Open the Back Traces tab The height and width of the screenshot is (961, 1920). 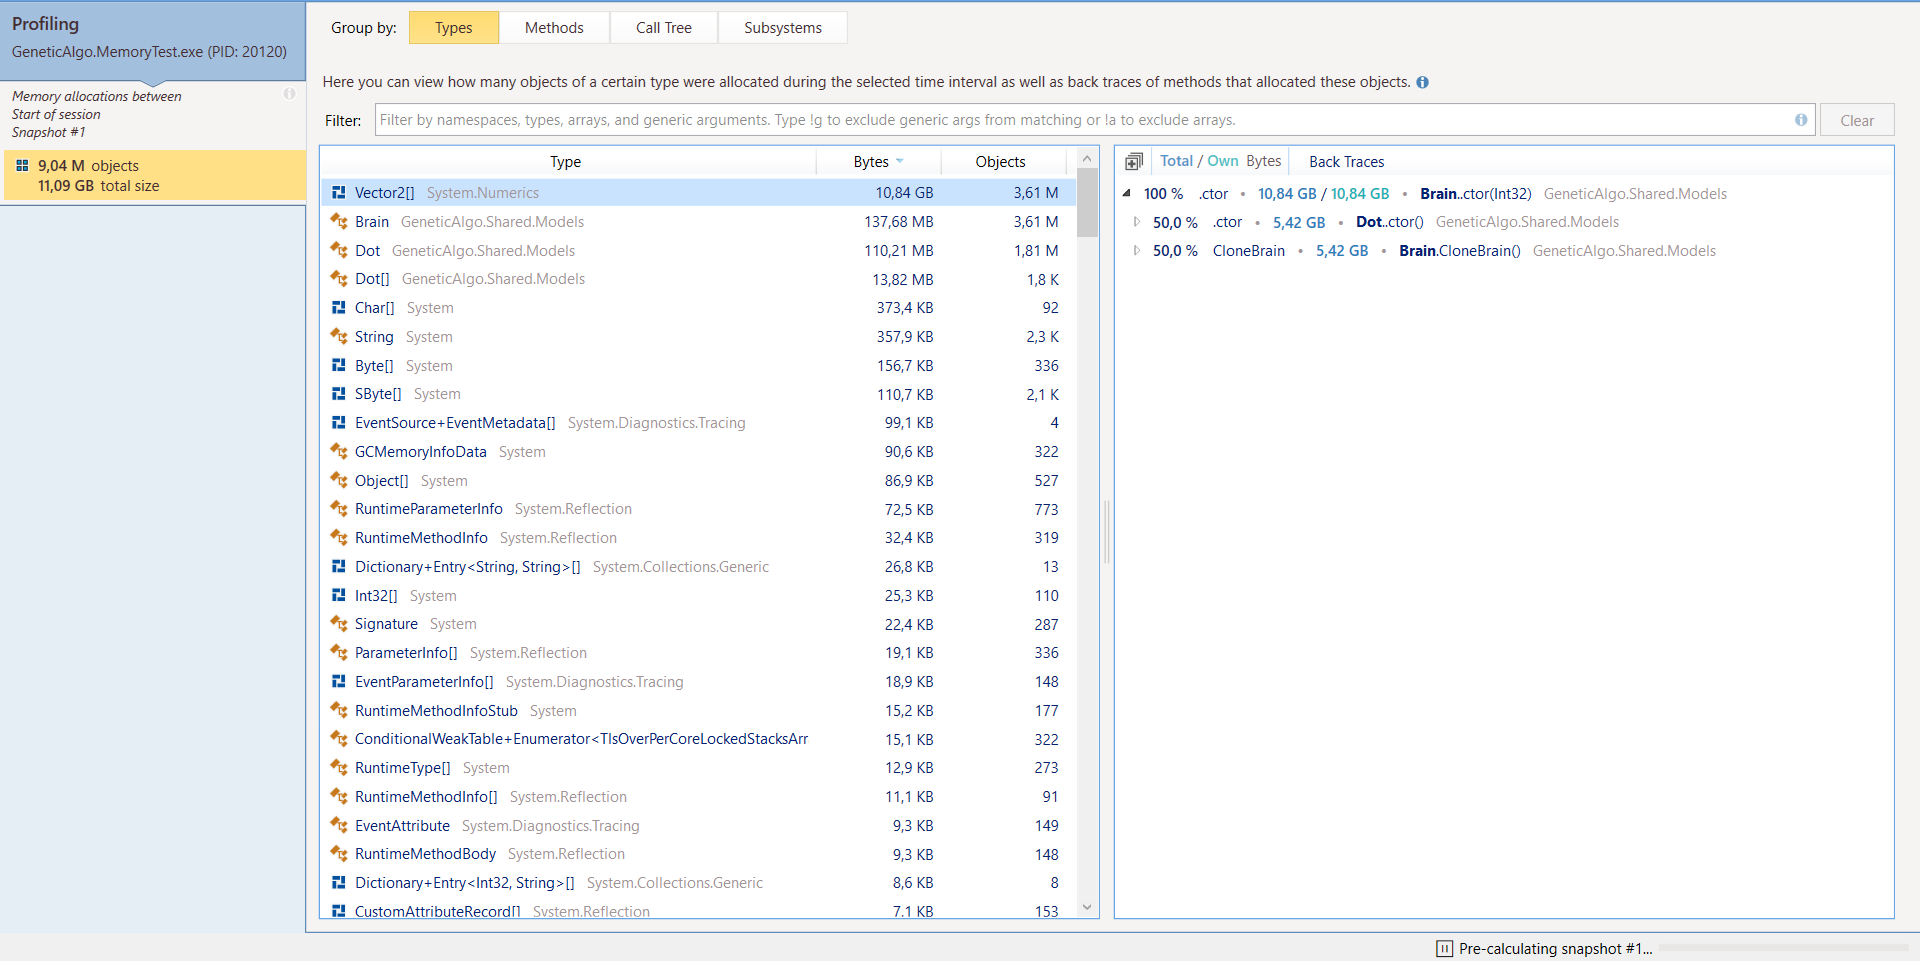click(1346, 162)
